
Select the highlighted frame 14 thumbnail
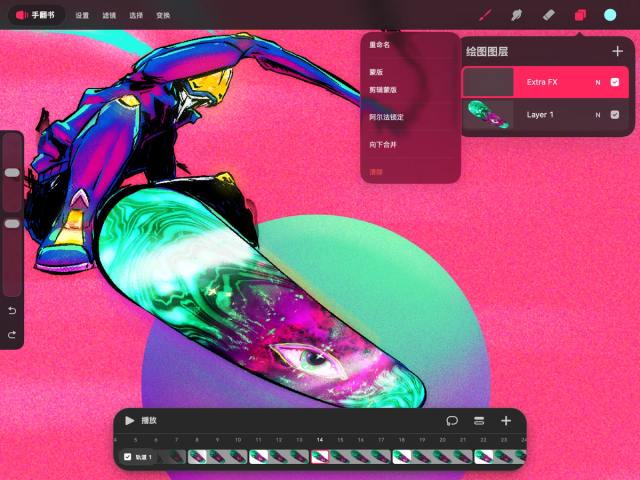[320, 457]
